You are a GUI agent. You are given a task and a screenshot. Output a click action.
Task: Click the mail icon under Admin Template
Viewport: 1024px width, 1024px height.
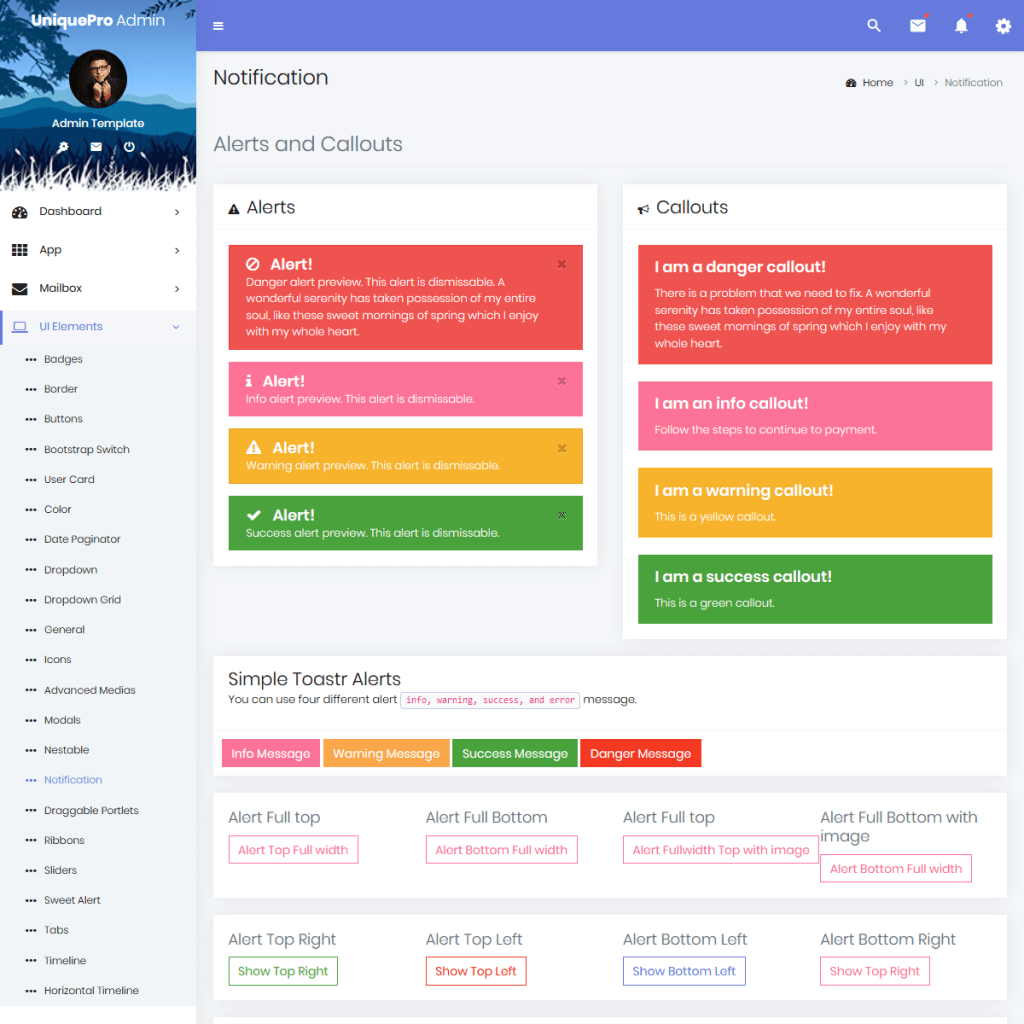(x=97, y=147)
